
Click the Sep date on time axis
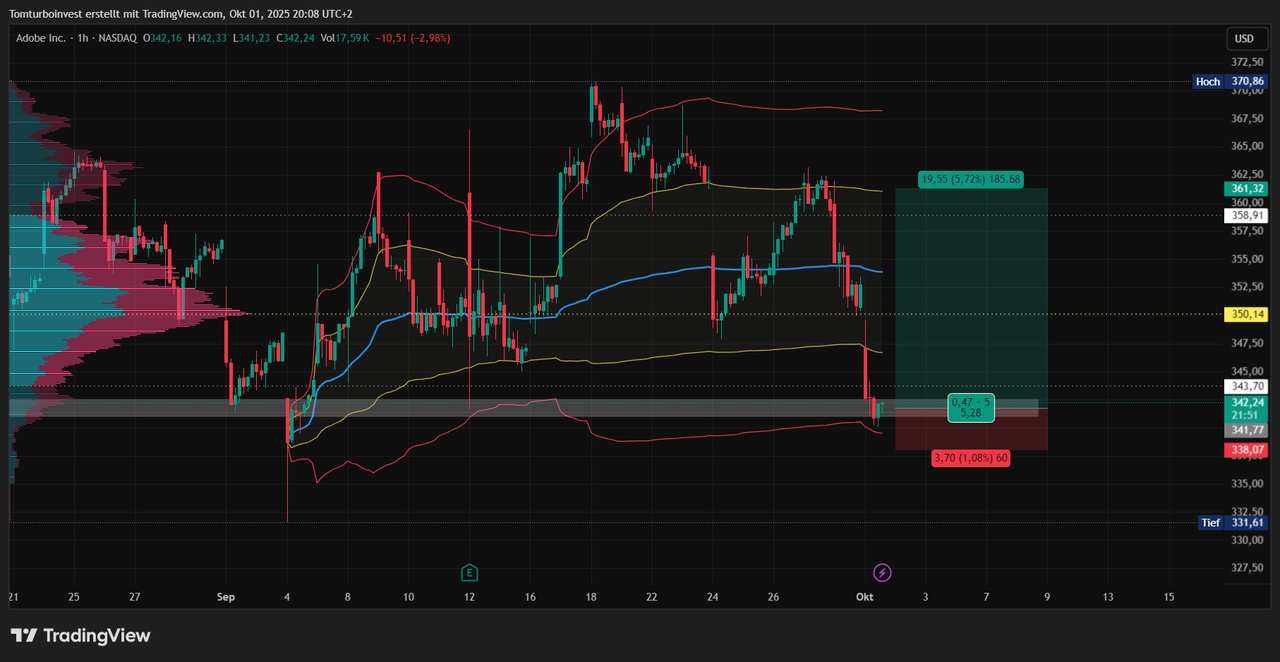tap(225, 597)
